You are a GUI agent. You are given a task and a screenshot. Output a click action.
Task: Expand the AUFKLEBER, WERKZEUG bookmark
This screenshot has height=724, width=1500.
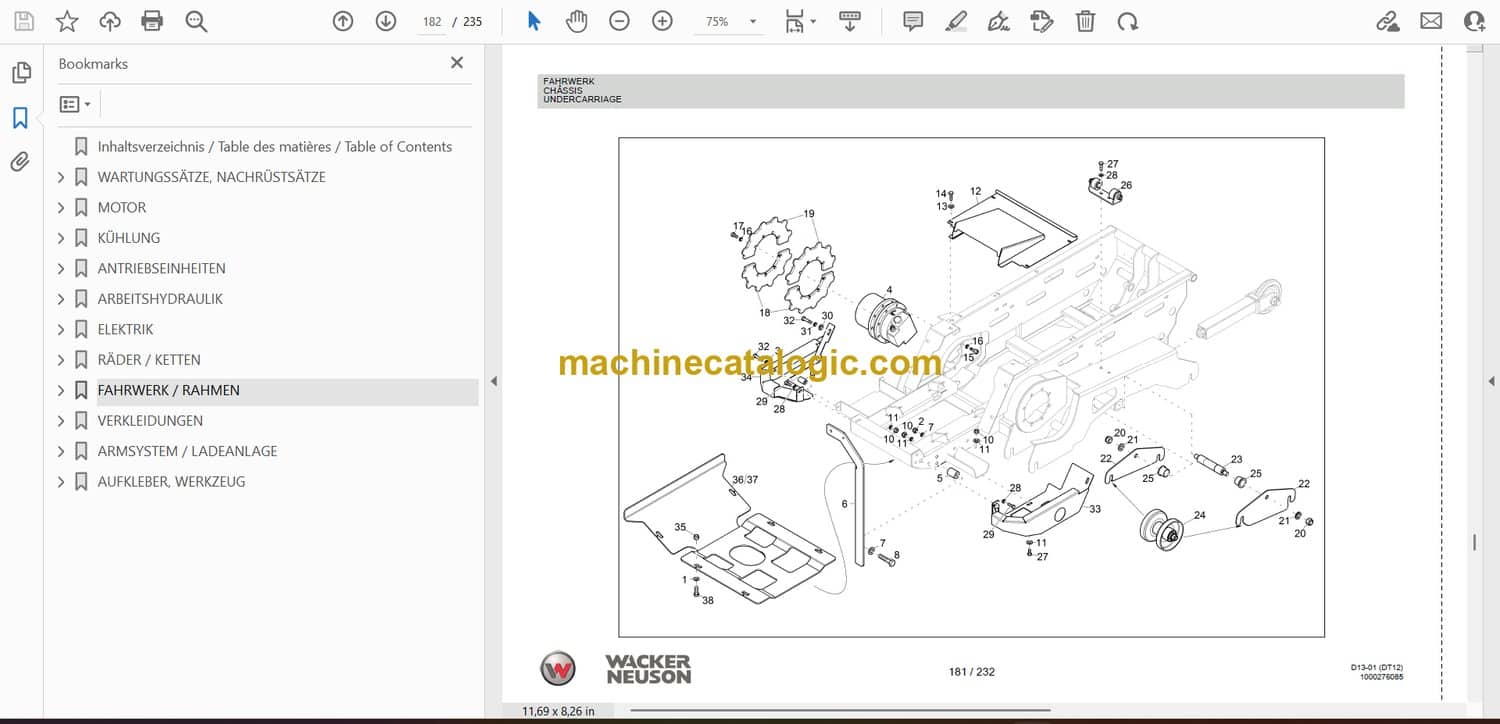61,482
